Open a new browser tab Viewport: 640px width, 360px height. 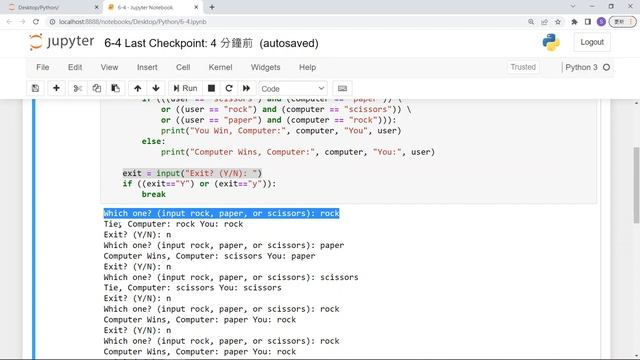coord(212,7)
